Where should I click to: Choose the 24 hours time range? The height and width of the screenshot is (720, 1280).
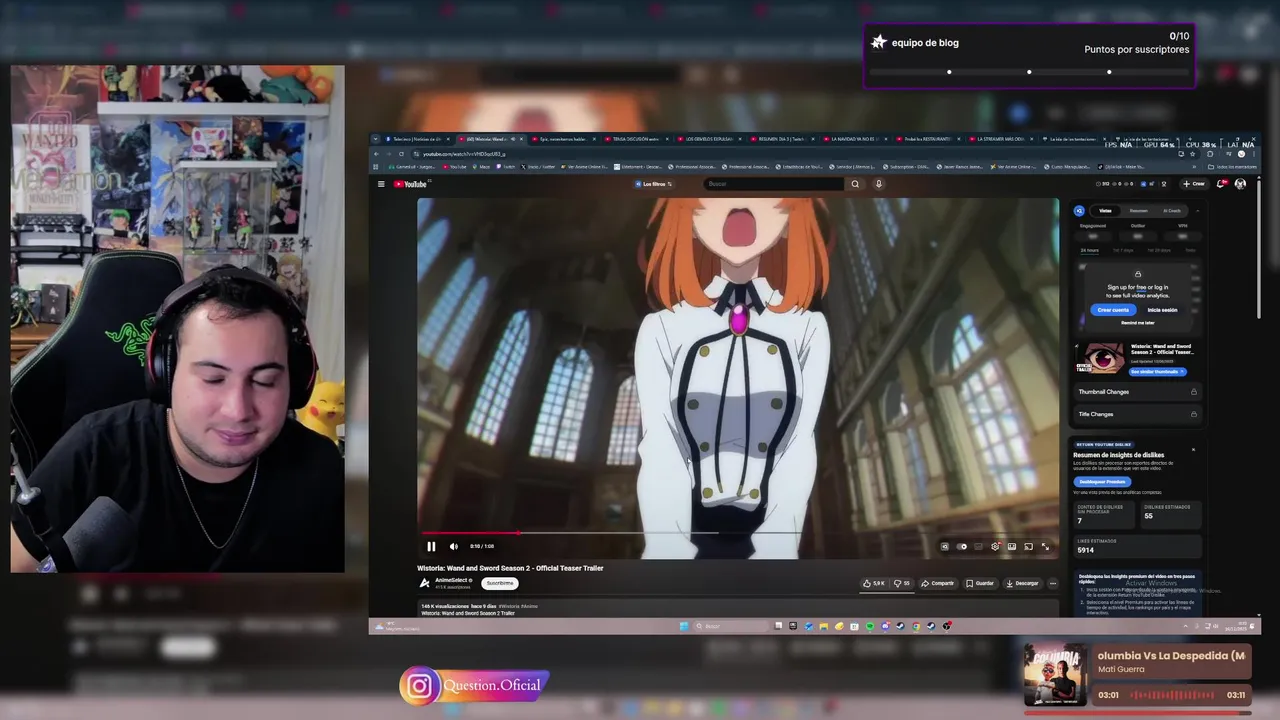coord(1090,251)
